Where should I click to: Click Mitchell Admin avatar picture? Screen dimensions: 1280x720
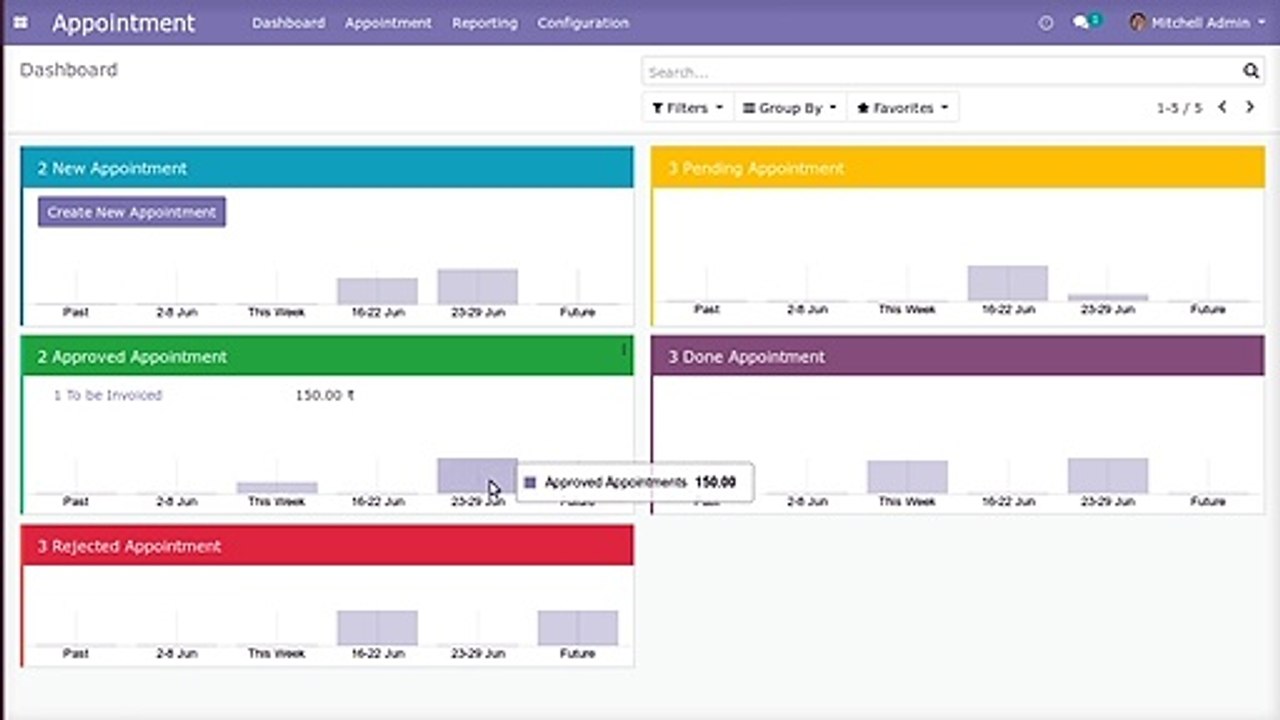pos(1138,22)
